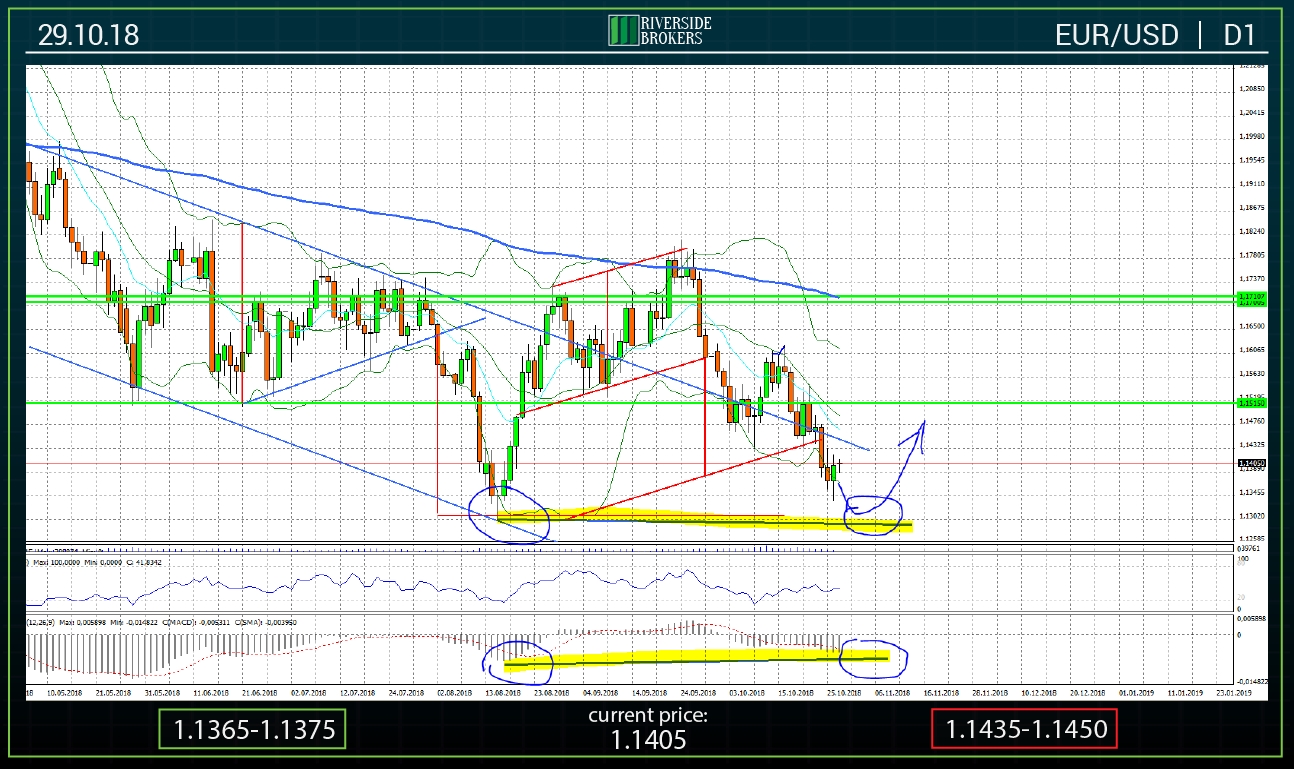Click the 16.11.2018 date axis label

tap(943, 691)
